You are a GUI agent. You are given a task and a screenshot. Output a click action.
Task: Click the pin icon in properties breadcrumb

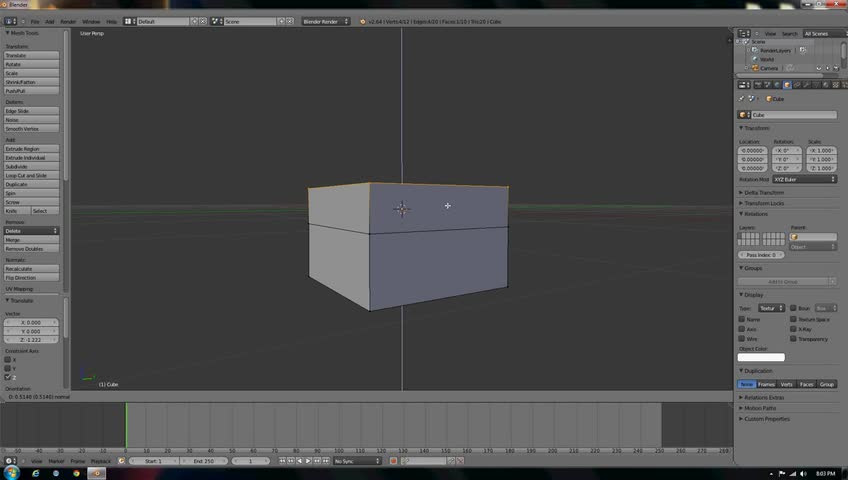coord(741,99)
